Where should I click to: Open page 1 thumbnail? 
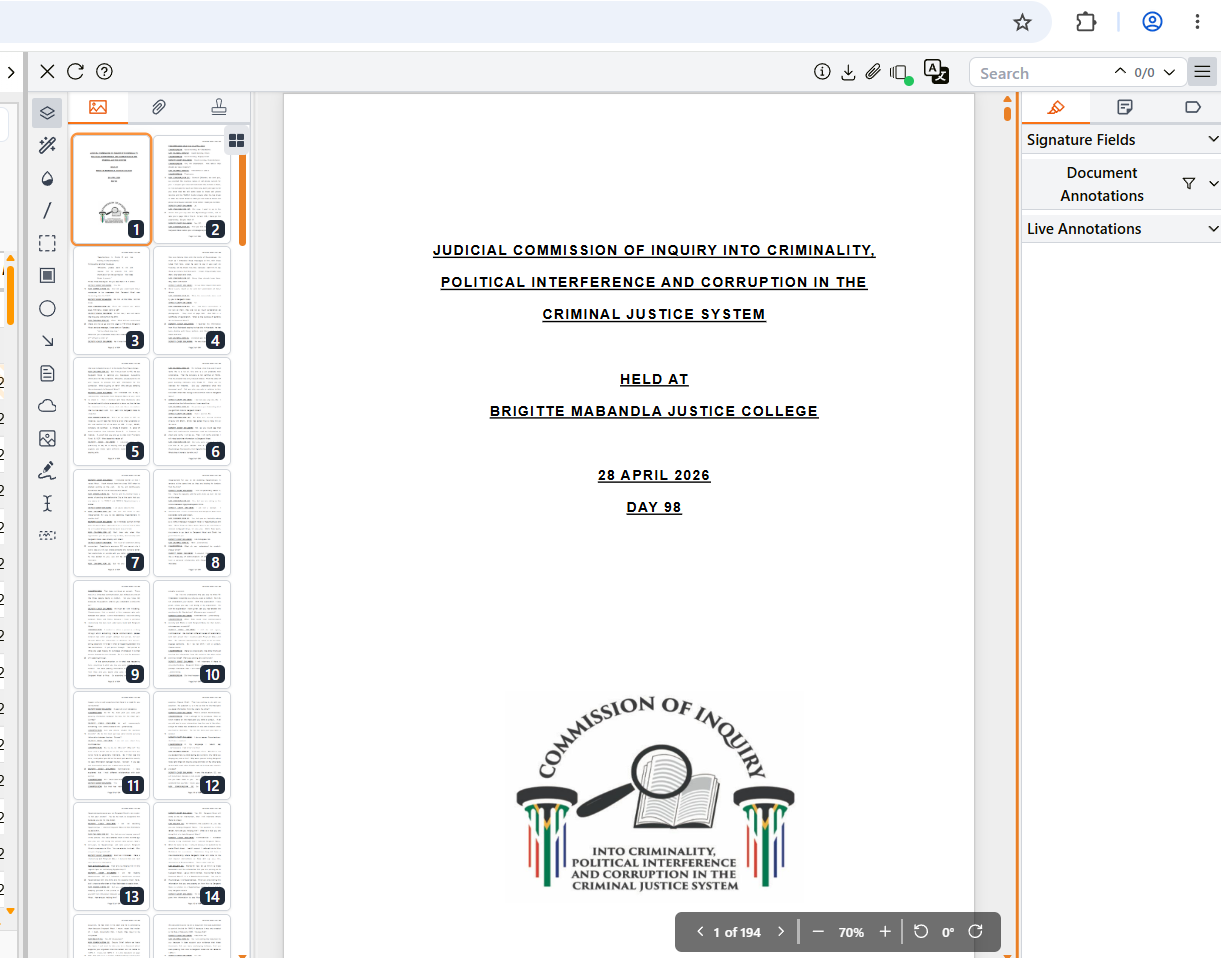pos(111,189)
